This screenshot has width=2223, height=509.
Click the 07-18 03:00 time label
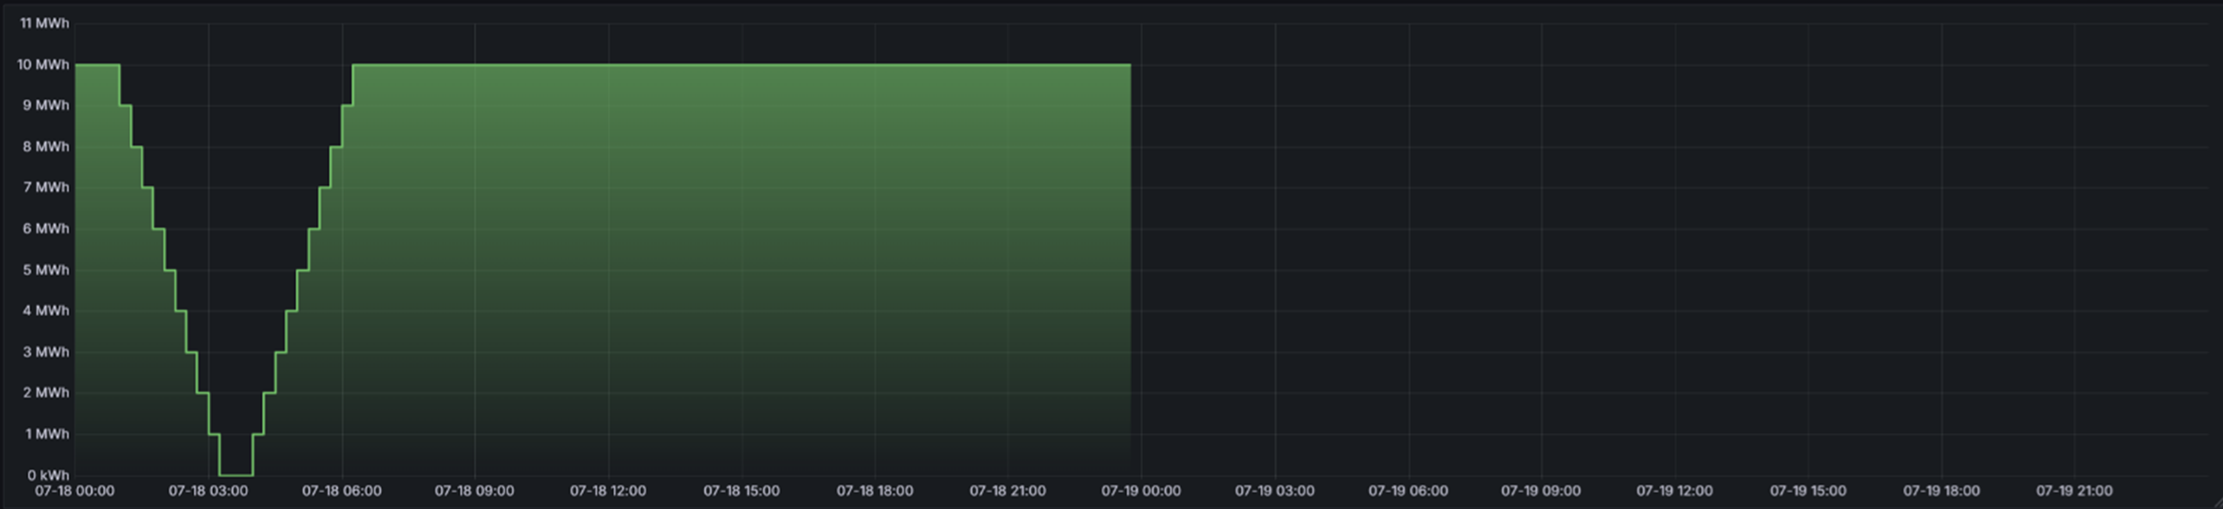tap(208, 491)
